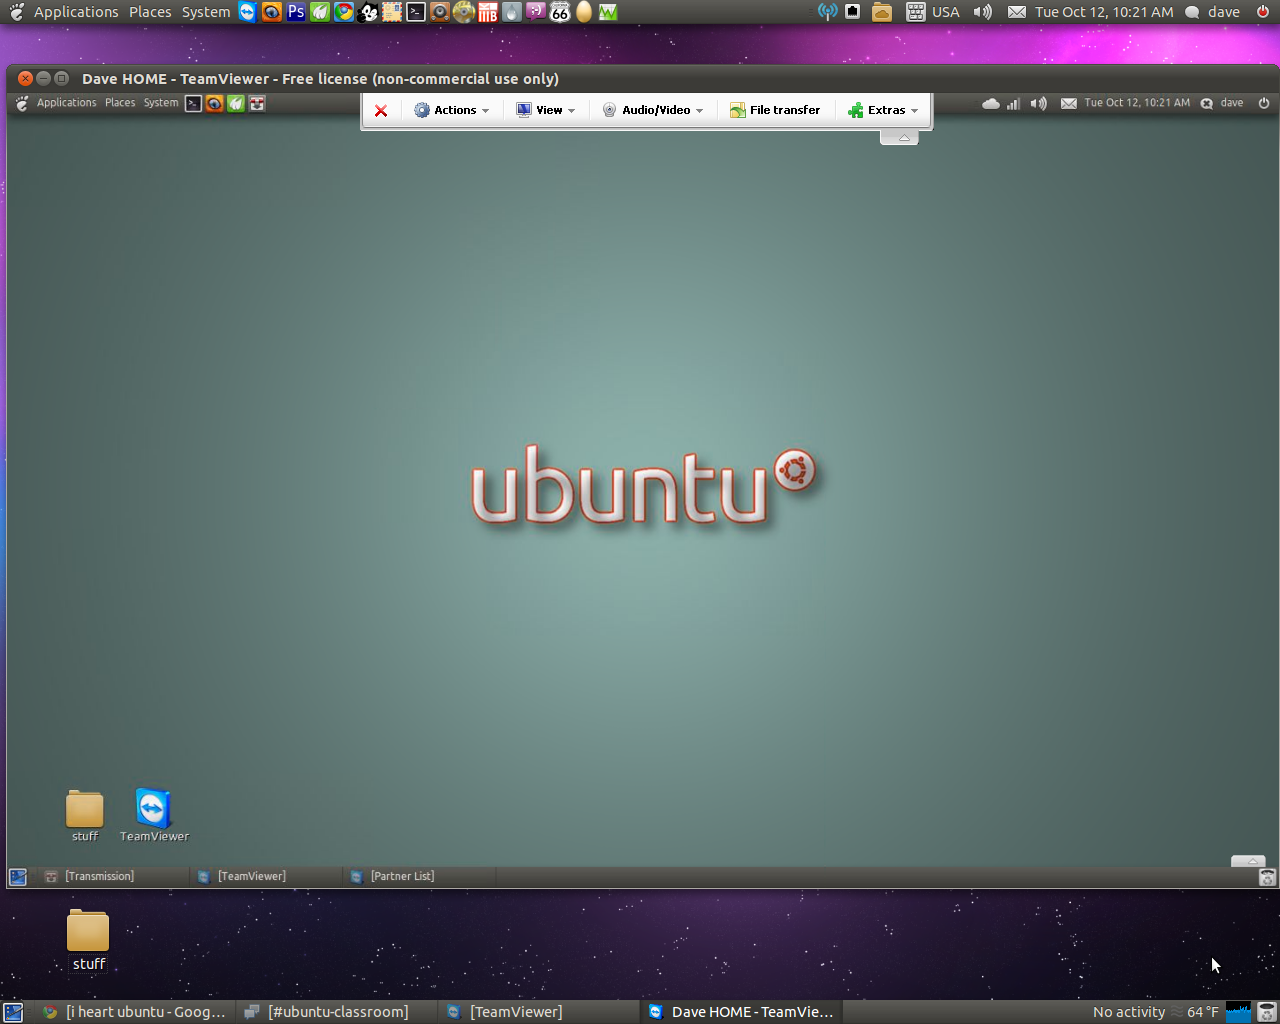
Task: Open the remote dave user menu
Action: 1222,103
